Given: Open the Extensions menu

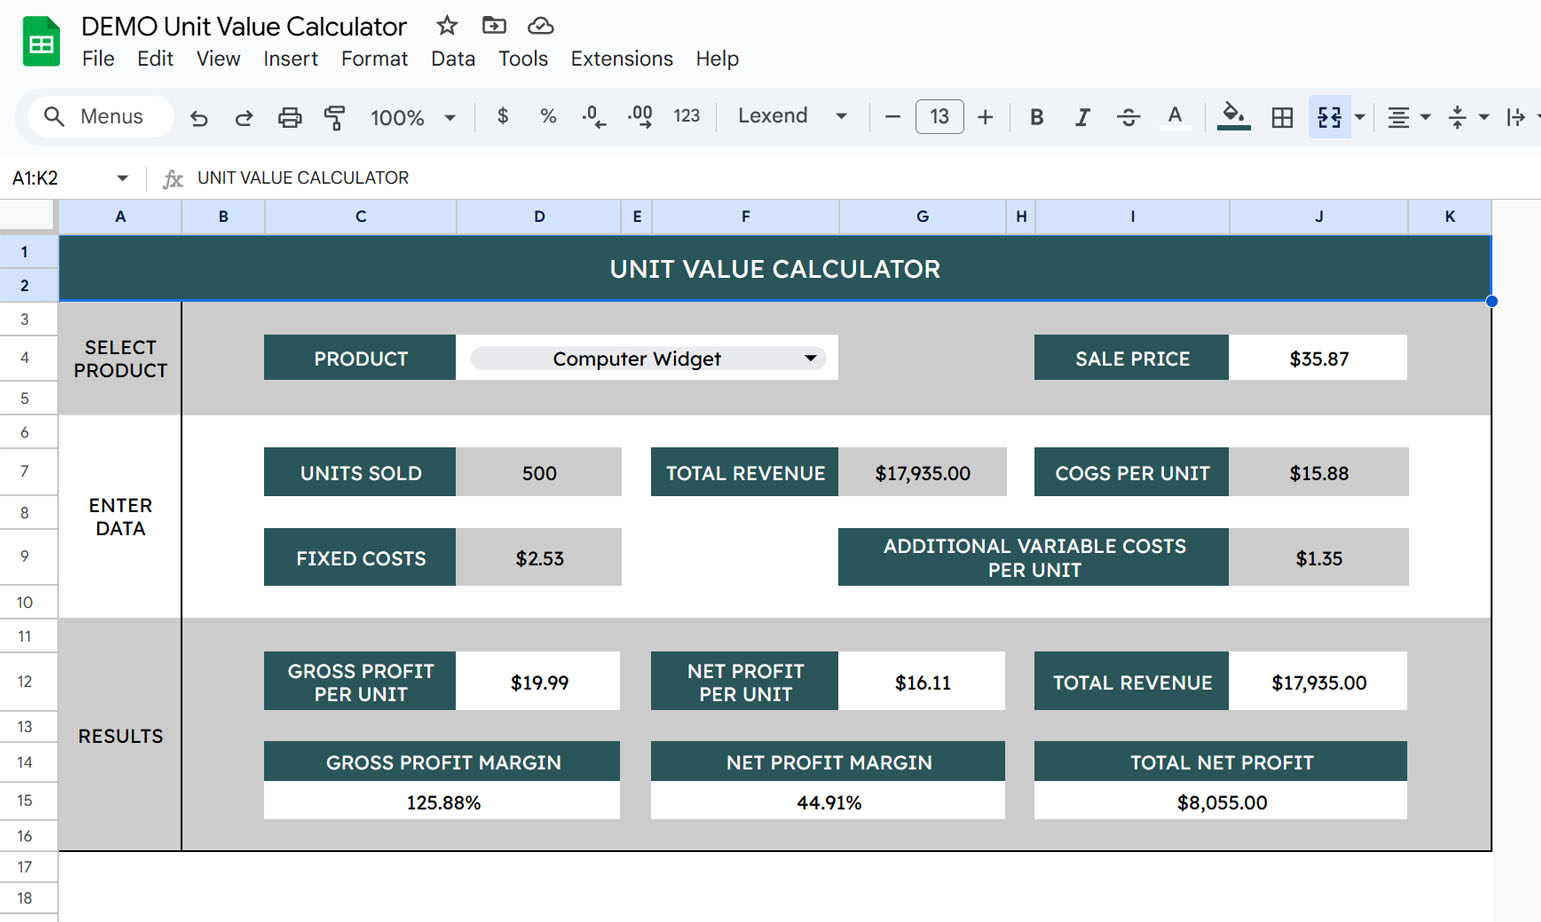Looking at the screenshot, I should [x=621, y=59].
